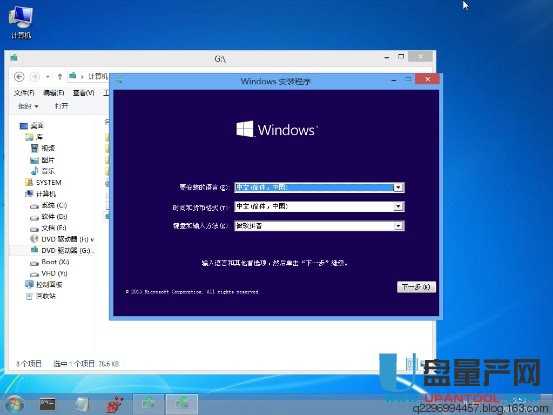Select SYSTEM folder in the tree

[x=49, y=182]
